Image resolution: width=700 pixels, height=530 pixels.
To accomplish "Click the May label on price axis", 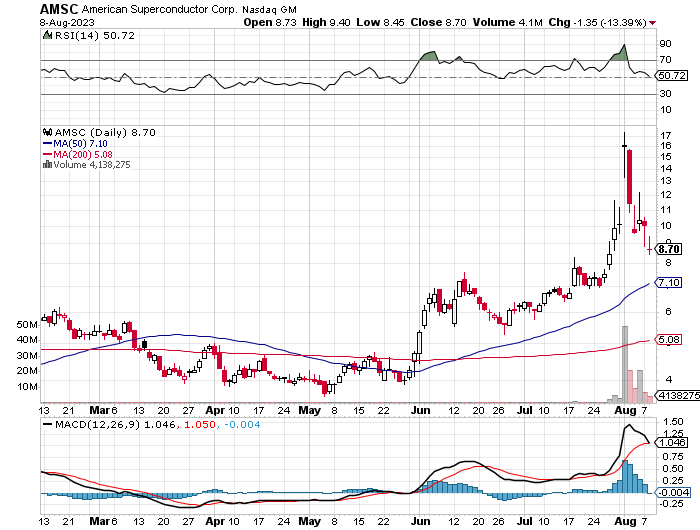I will 309,410.
